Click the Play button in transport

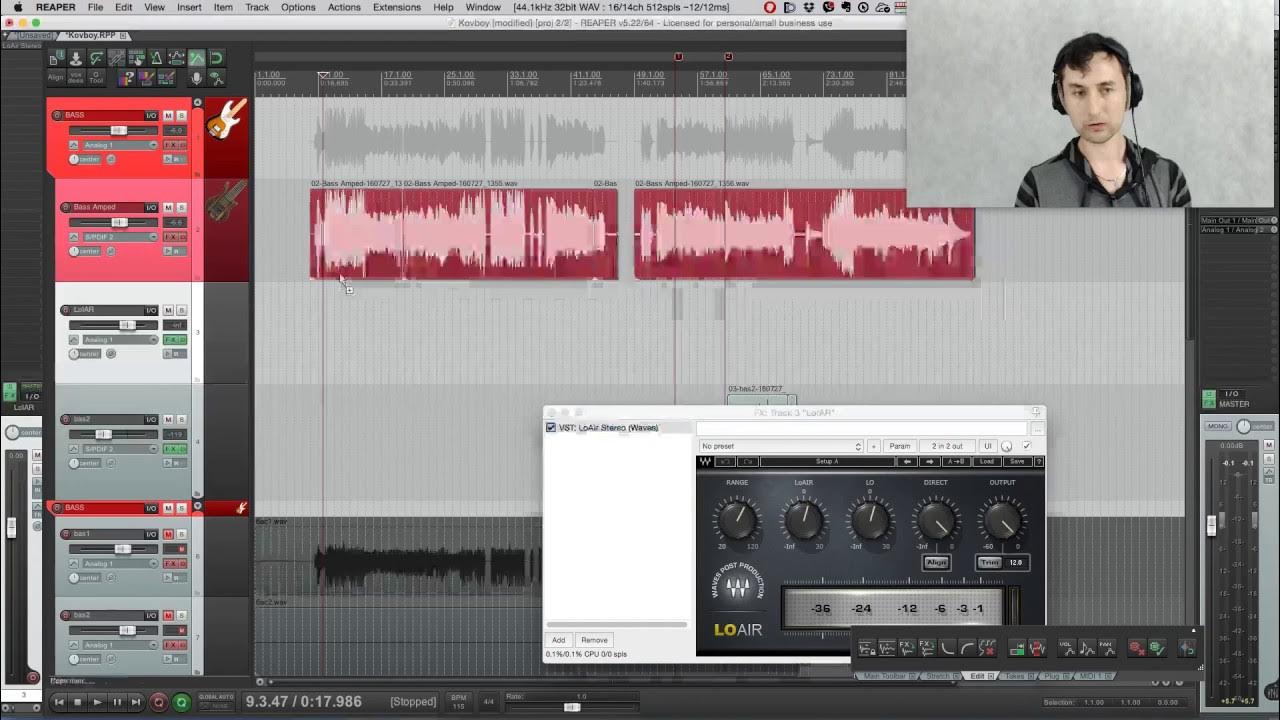pos(98,702)
